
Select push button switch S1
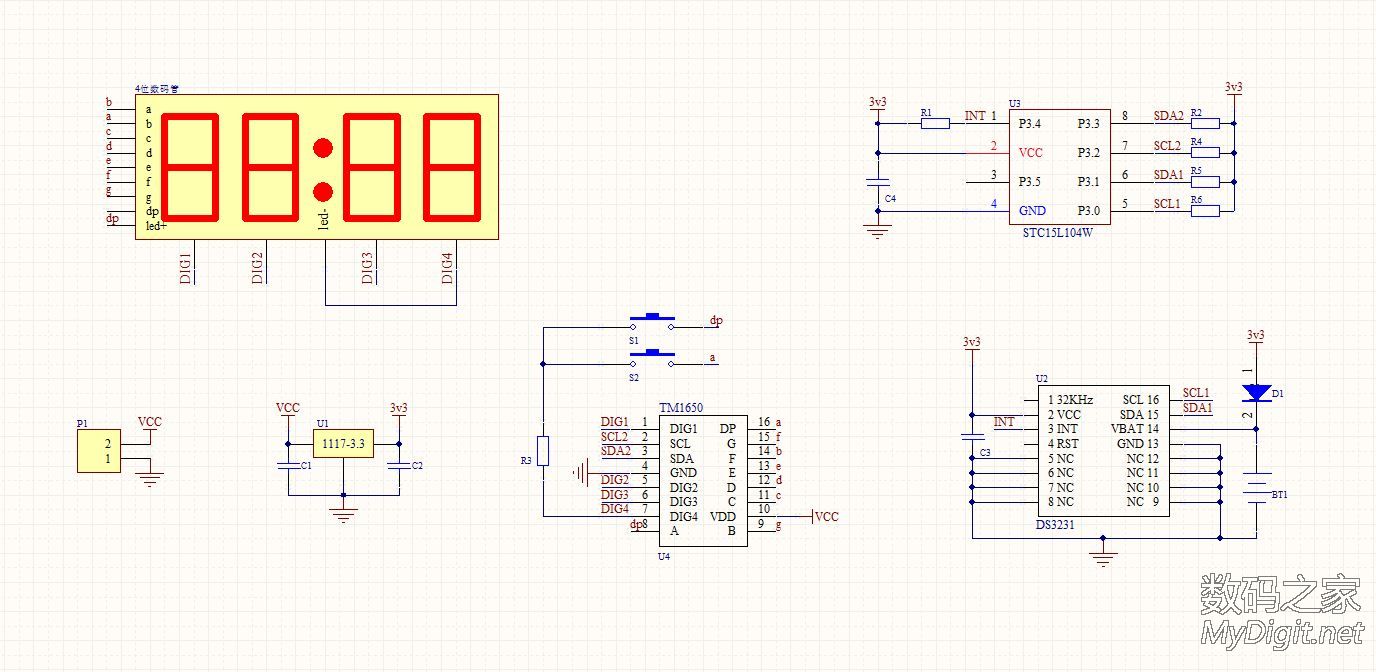tap(652, 321)
